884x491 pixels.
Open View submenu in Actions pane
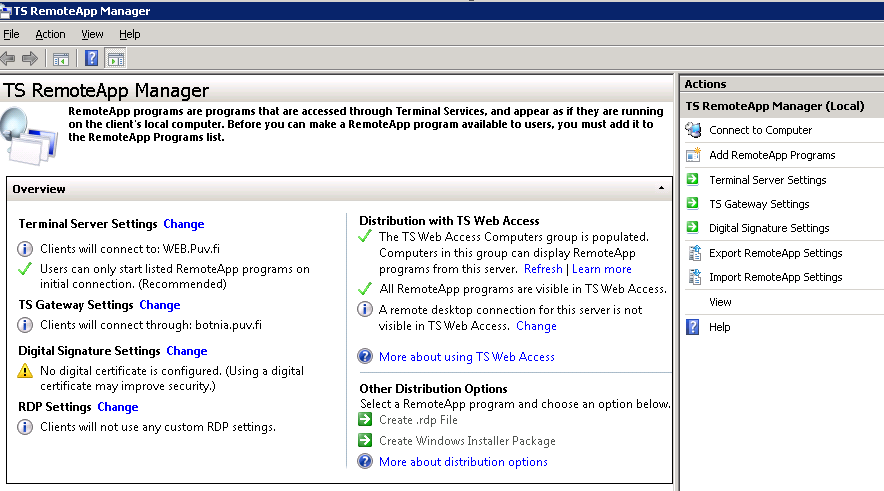tap(720, 302)
